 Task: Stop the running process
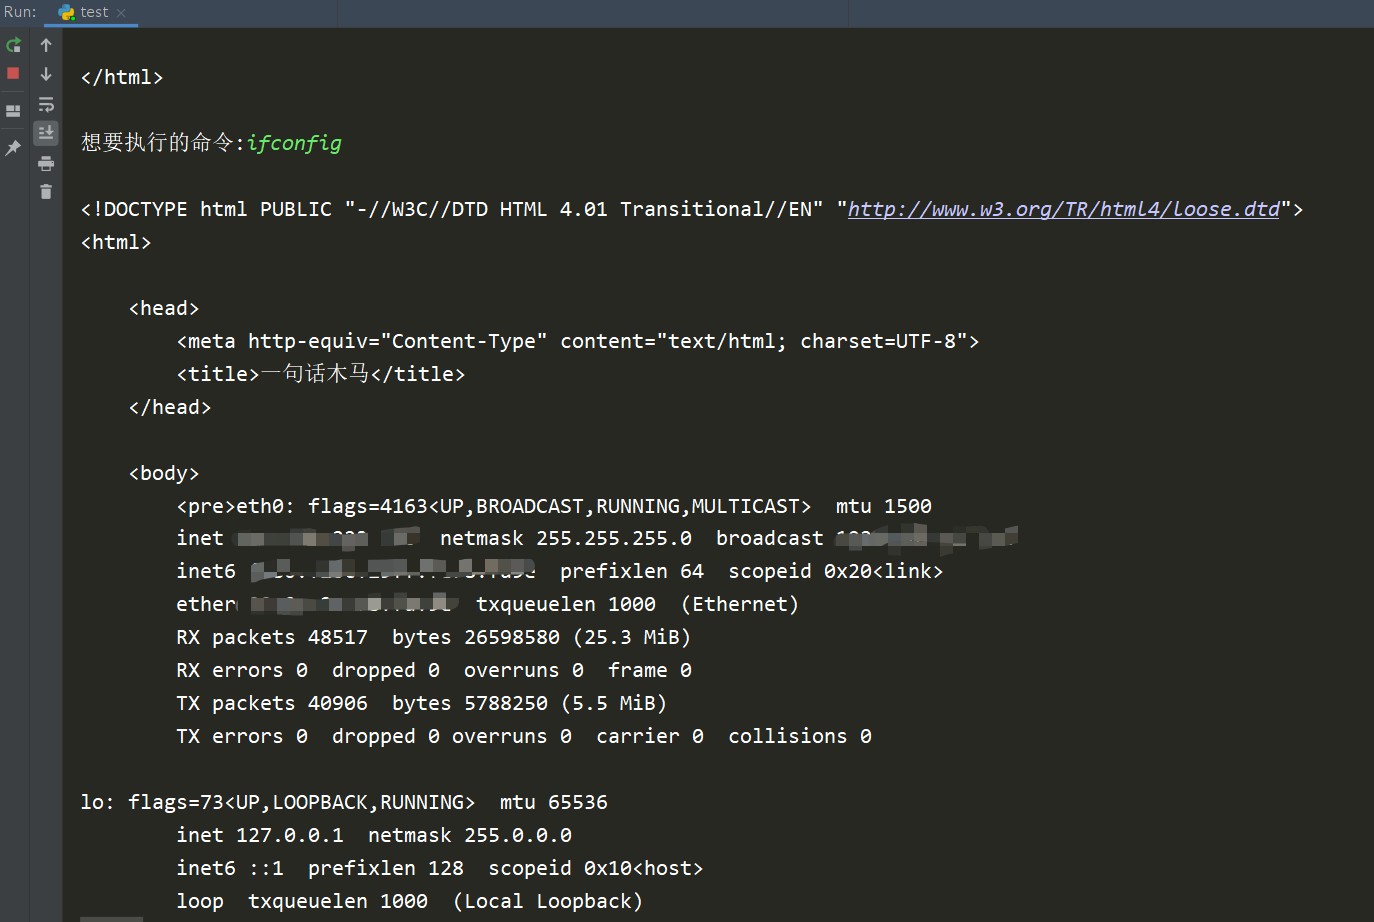[x=13, y=73]
